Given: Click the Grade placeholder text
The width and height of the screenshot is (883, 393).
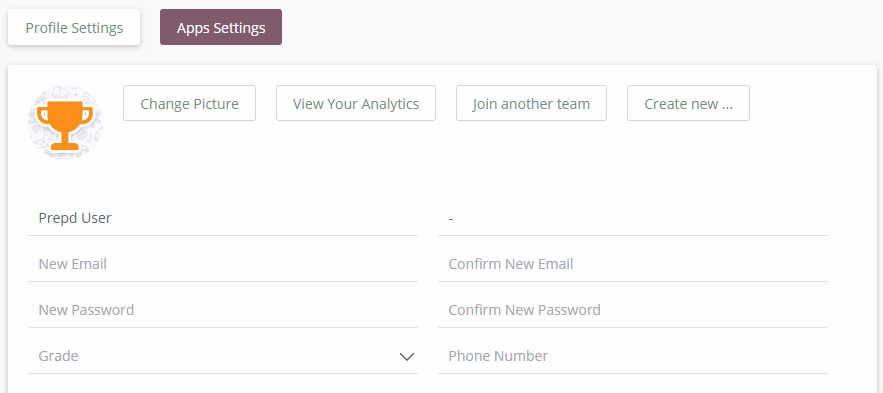Looking at the screenshot, I should tap(58, 356).
